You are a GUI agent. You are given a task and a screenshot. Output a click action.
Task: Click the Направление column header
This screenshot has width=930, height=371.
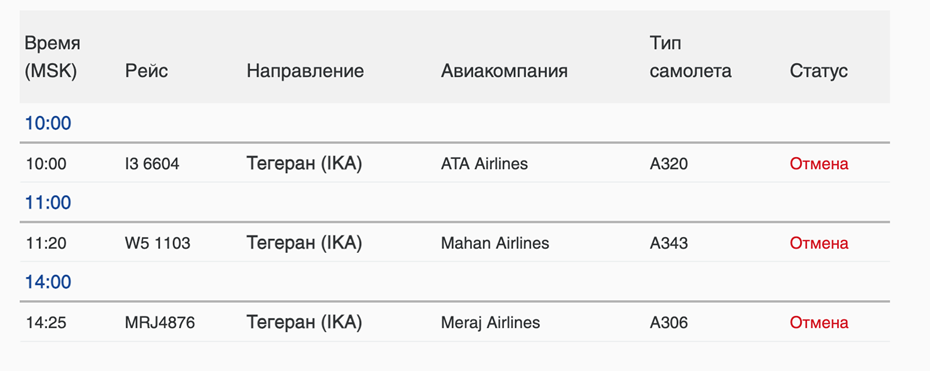(x=305, y=71)
